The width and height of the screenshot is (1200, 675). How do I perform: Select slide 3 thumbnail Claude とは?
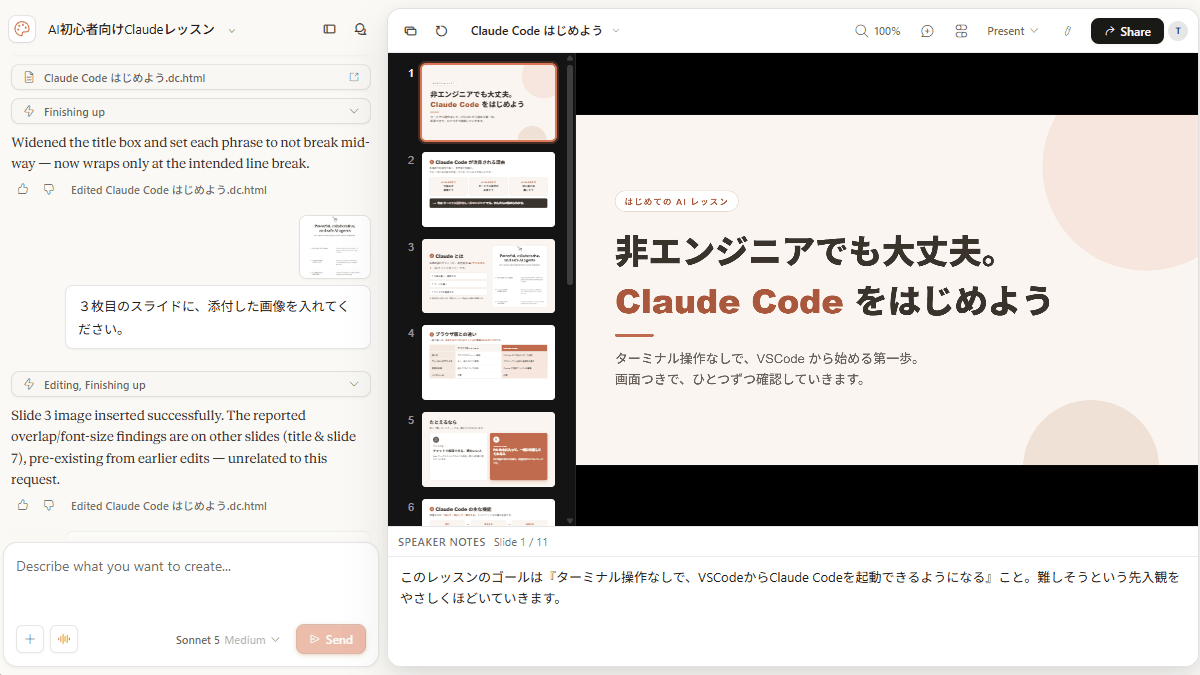point(488,276)
